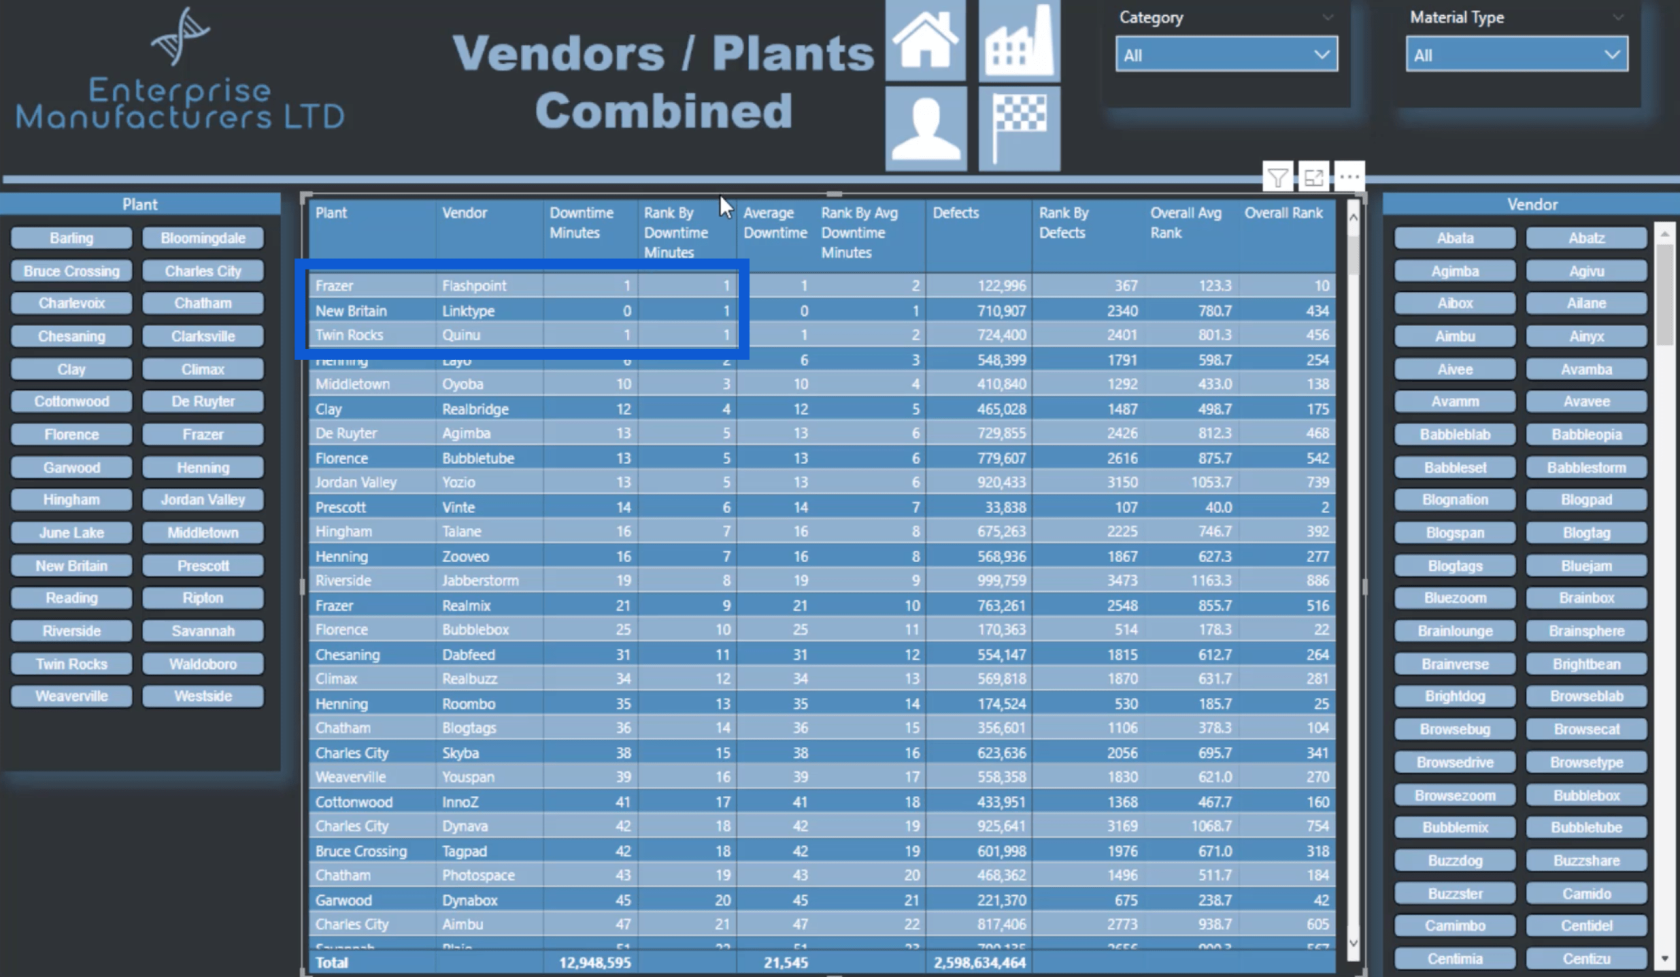Sort by the Plant column header
Screen dimensions: 1680x977
coord(331,213)
